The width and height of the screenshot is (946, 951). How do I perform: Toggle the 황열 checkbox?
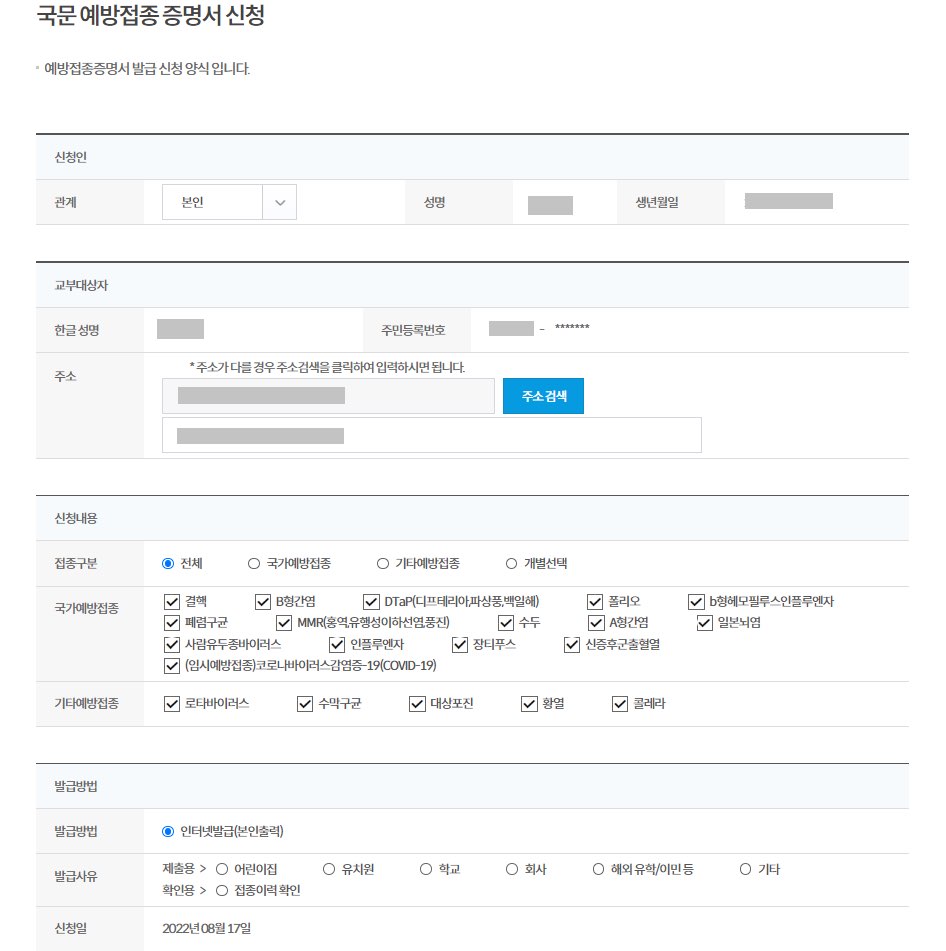[528, 704]
